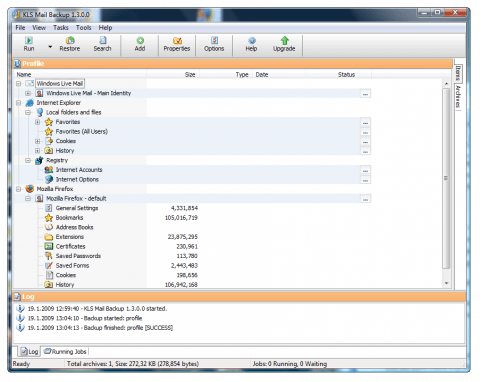
Task: Open the View menu
Action: [39, 28]
